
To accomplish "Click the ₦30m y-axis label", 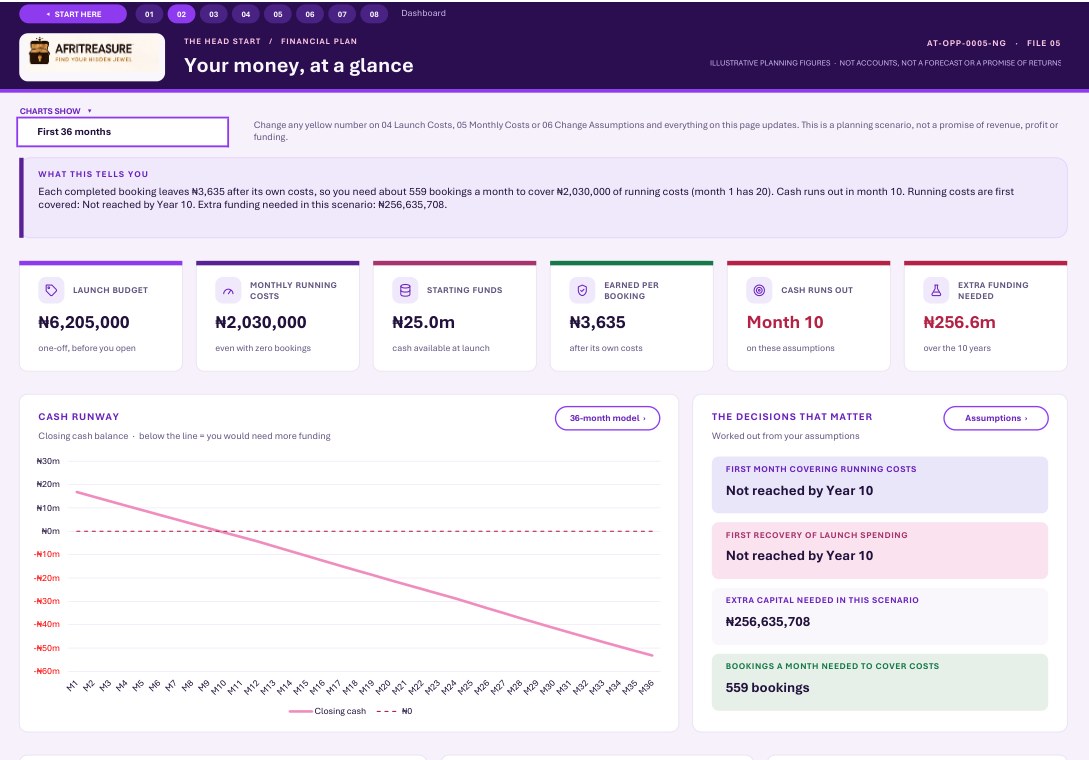I will click(x=48, y=461).
